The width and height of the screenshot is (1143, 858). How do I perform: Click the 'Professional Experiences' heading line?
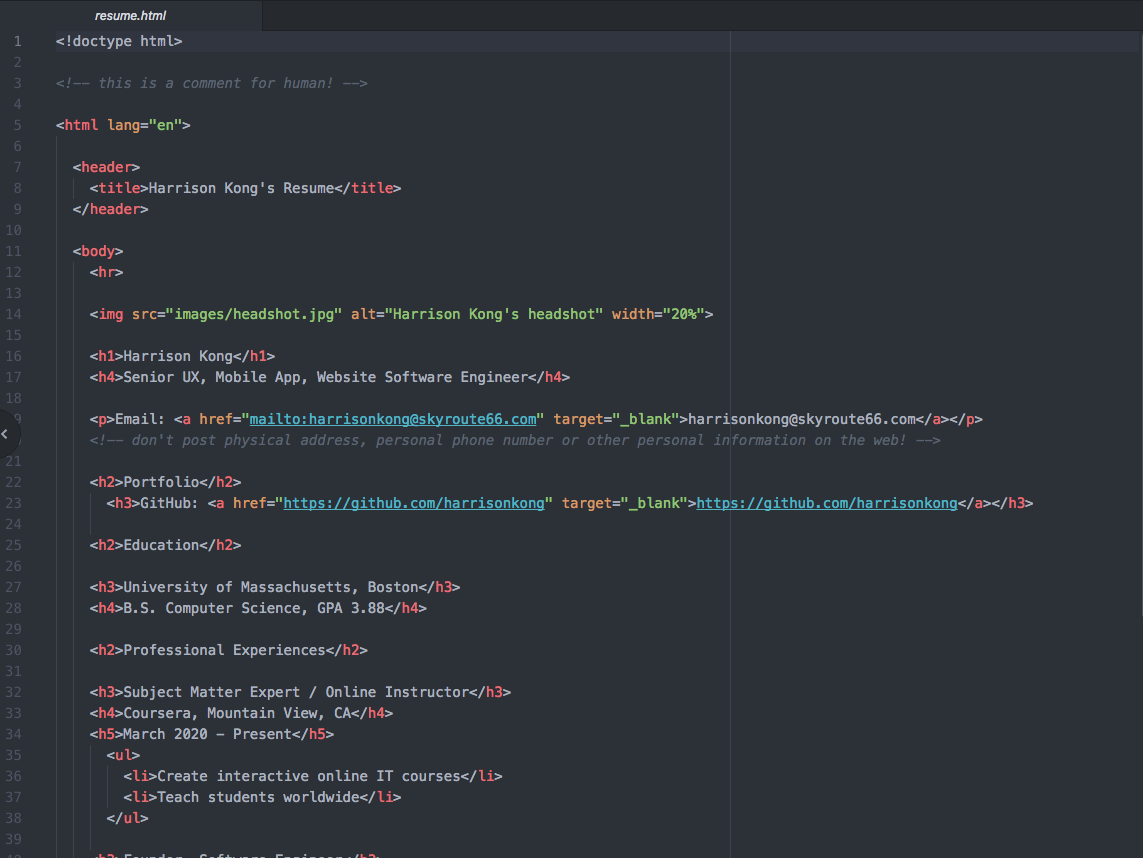pyautogui.click(x=229, y=650)
